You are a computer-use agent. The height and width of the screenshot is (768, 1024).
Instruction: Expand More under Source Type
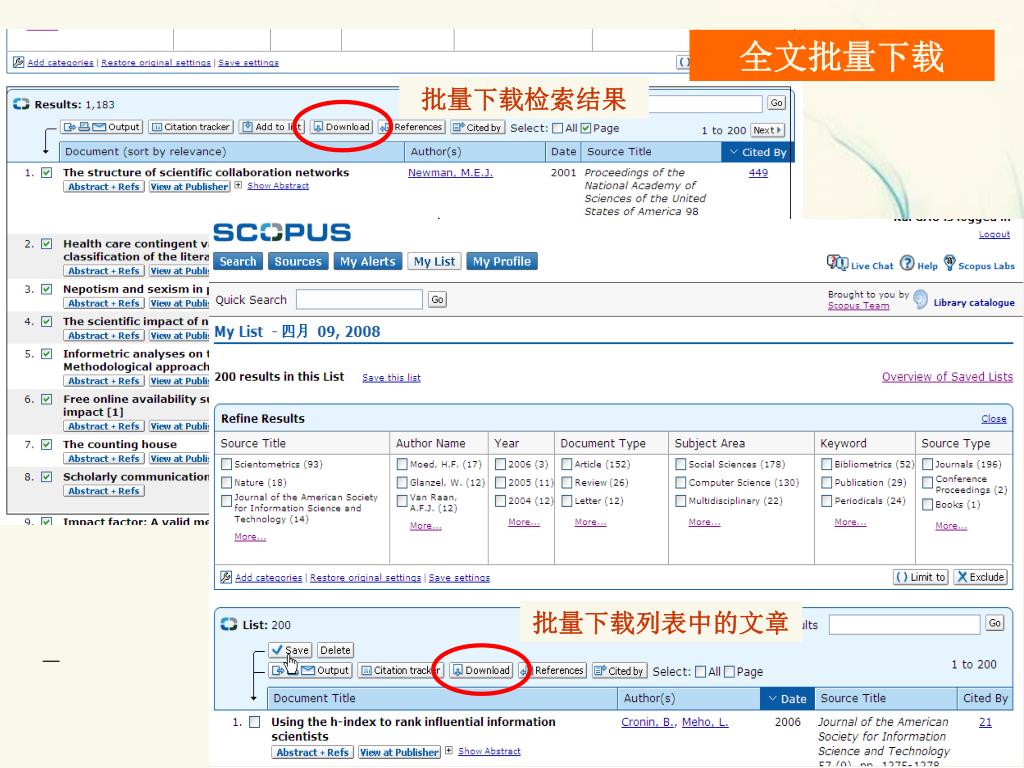[x=951, y=525]
